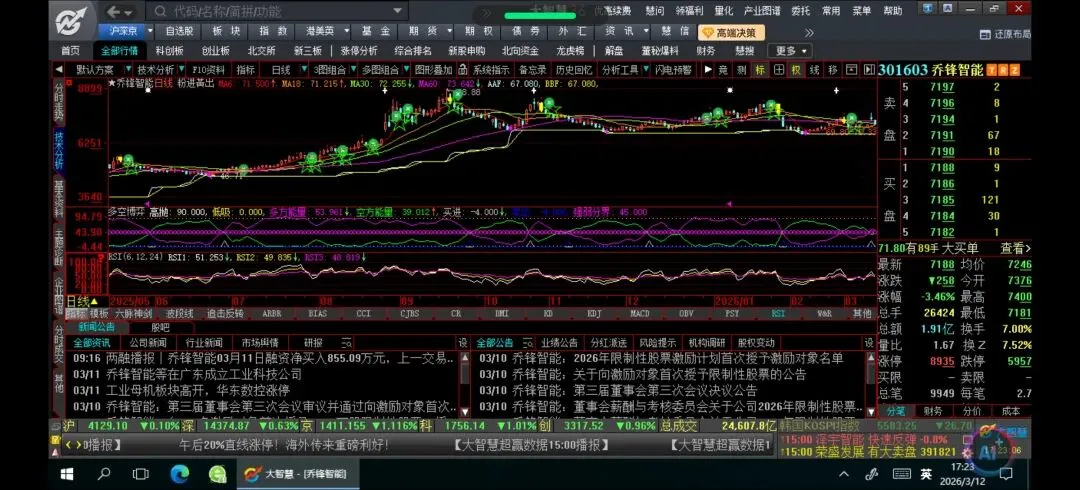Click the 测 toolbar icon
The width and height of the screenshot is (1080, 490).
click(x=741, y=70)
